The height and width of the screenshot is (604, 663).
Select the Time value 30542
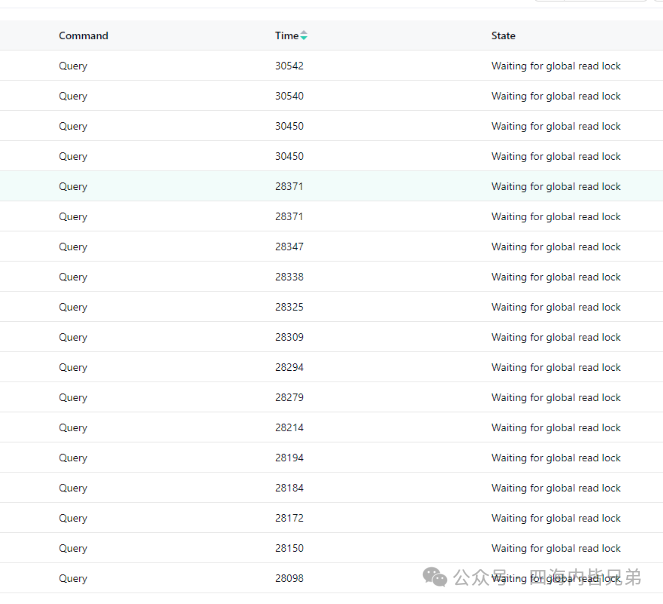289,66
